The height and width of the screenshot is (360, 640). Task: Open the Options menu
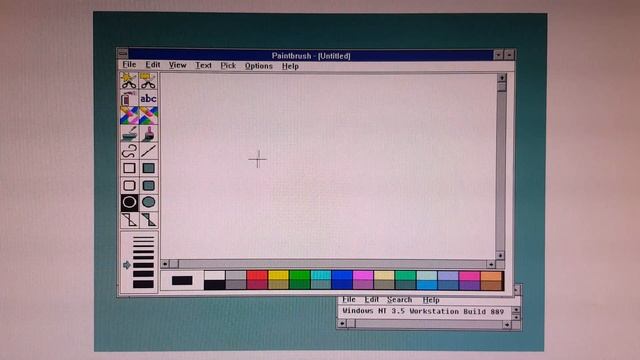click(x=258, y=66)
